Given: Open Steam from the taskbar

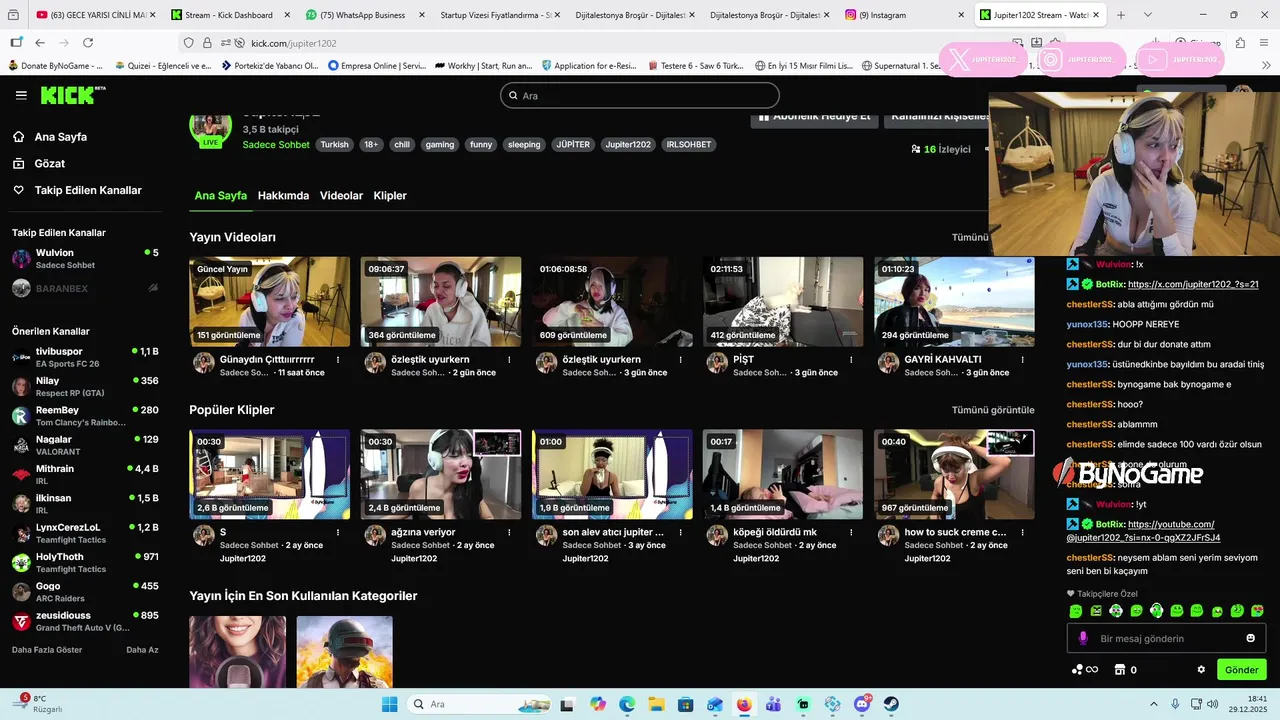Looking at the screenshot, I should (891, 704).
